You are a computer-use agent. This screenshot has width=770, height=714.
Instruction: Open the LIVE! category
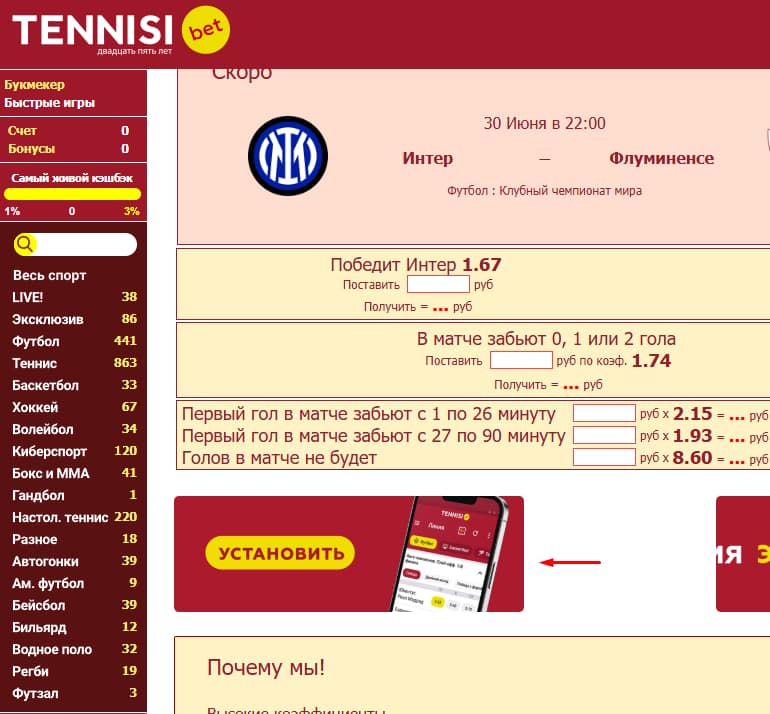click(74, 297)
